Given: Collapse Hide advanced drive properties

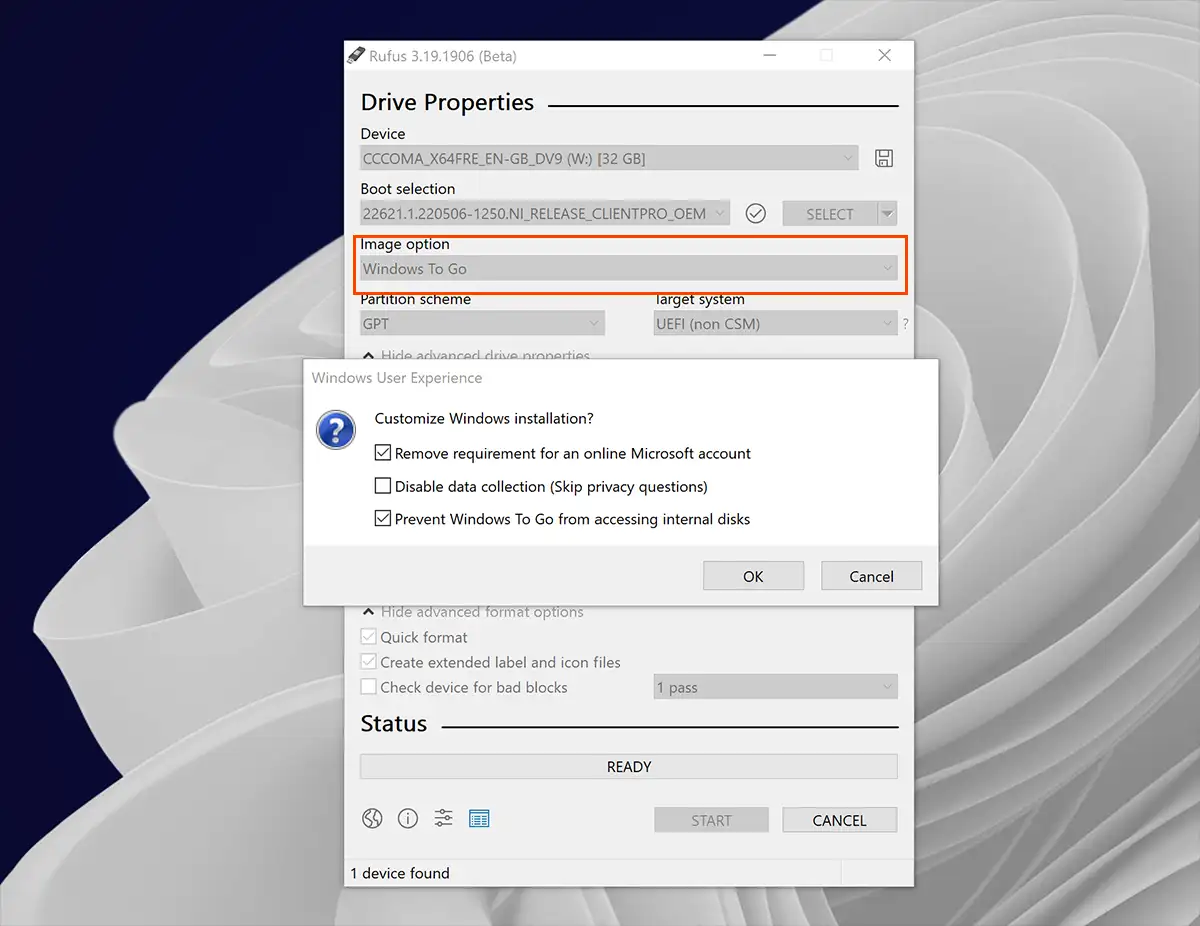Looking at the screenshot, I should pyautogui.click(x=476, y=355).
